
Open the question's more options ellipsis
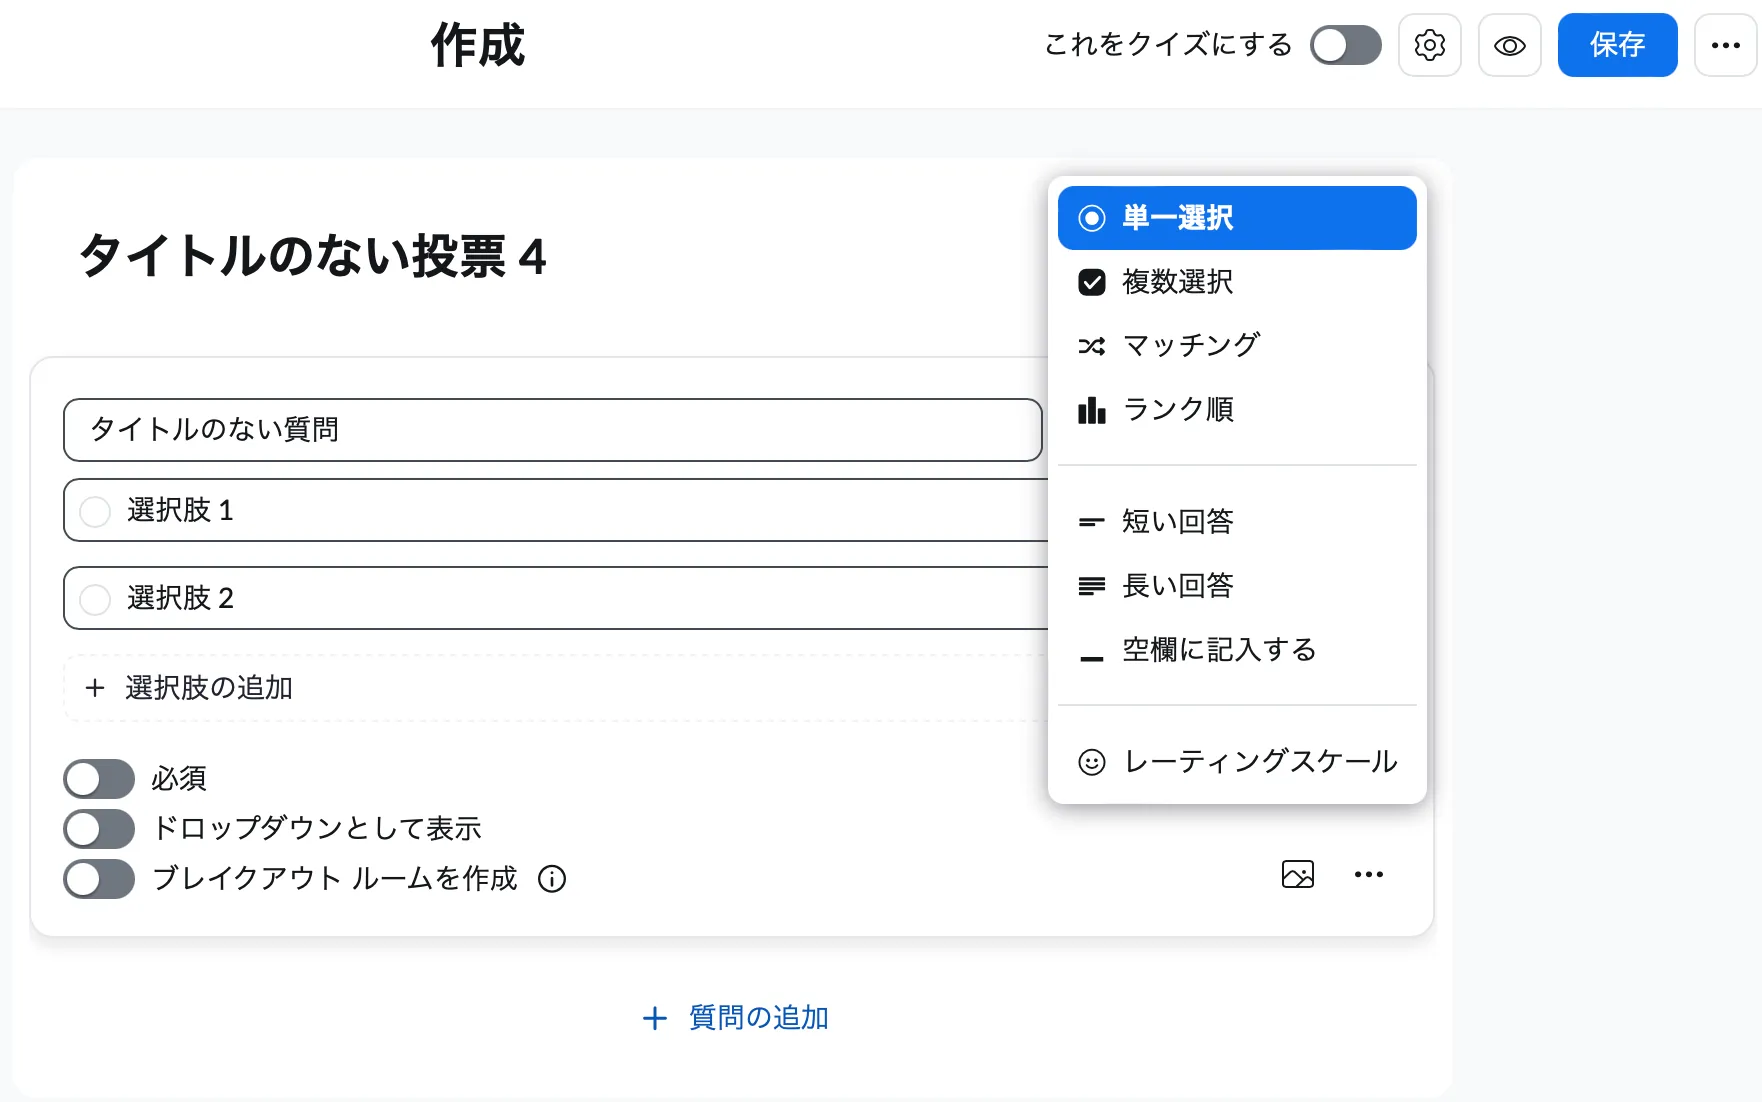click(1369, 874)
